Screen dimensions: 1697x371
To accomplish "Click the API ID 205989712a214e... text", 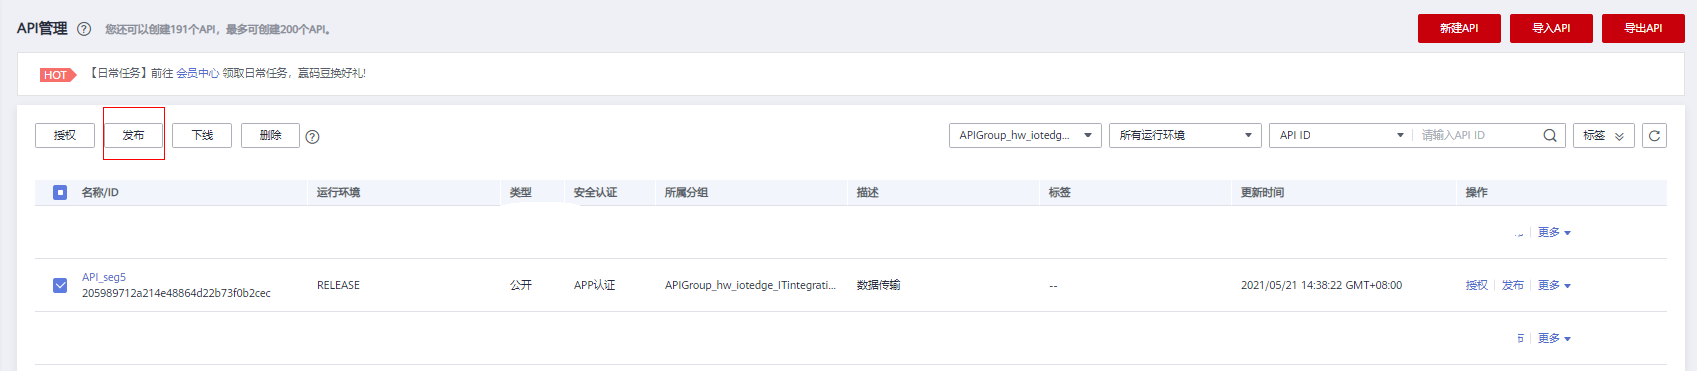I will [176, 293].
